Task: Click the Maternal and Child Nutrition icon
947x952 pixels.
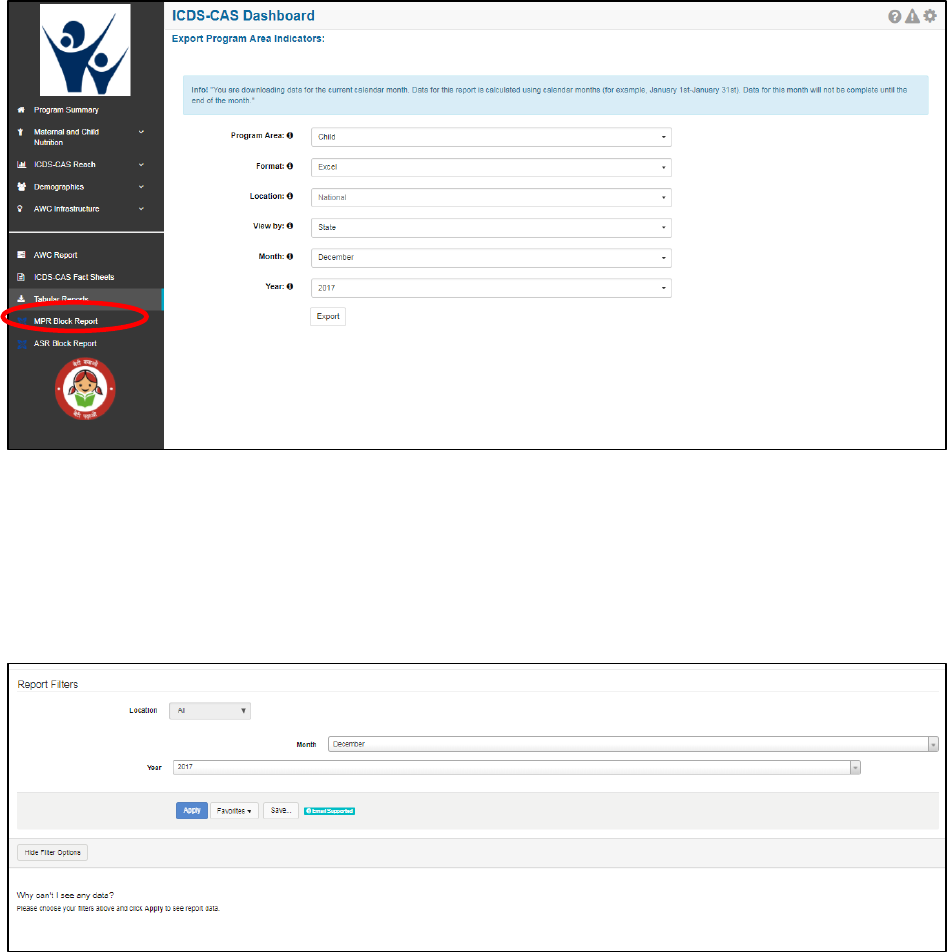Action: pos(21,132)
